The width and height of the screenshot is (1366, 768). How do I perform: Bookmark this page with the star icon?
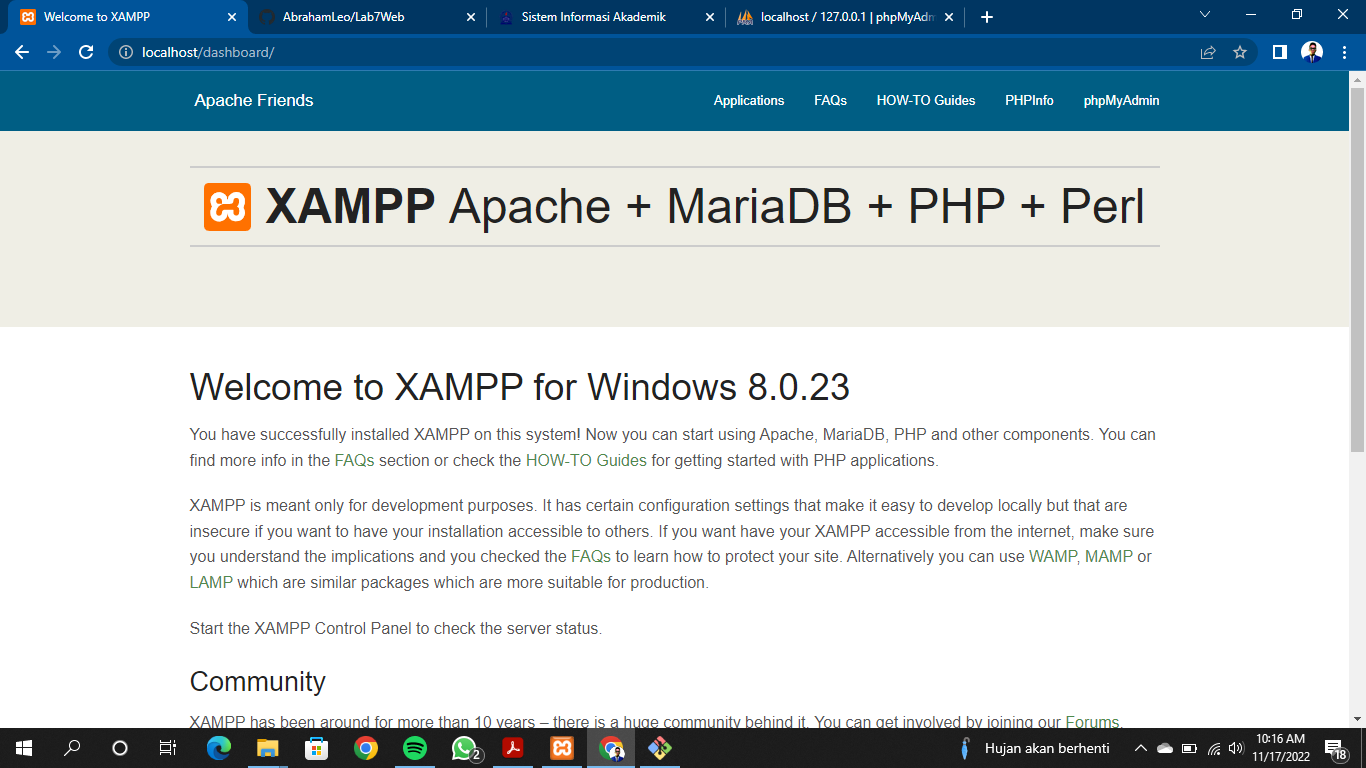click(x=1240, y=52)
